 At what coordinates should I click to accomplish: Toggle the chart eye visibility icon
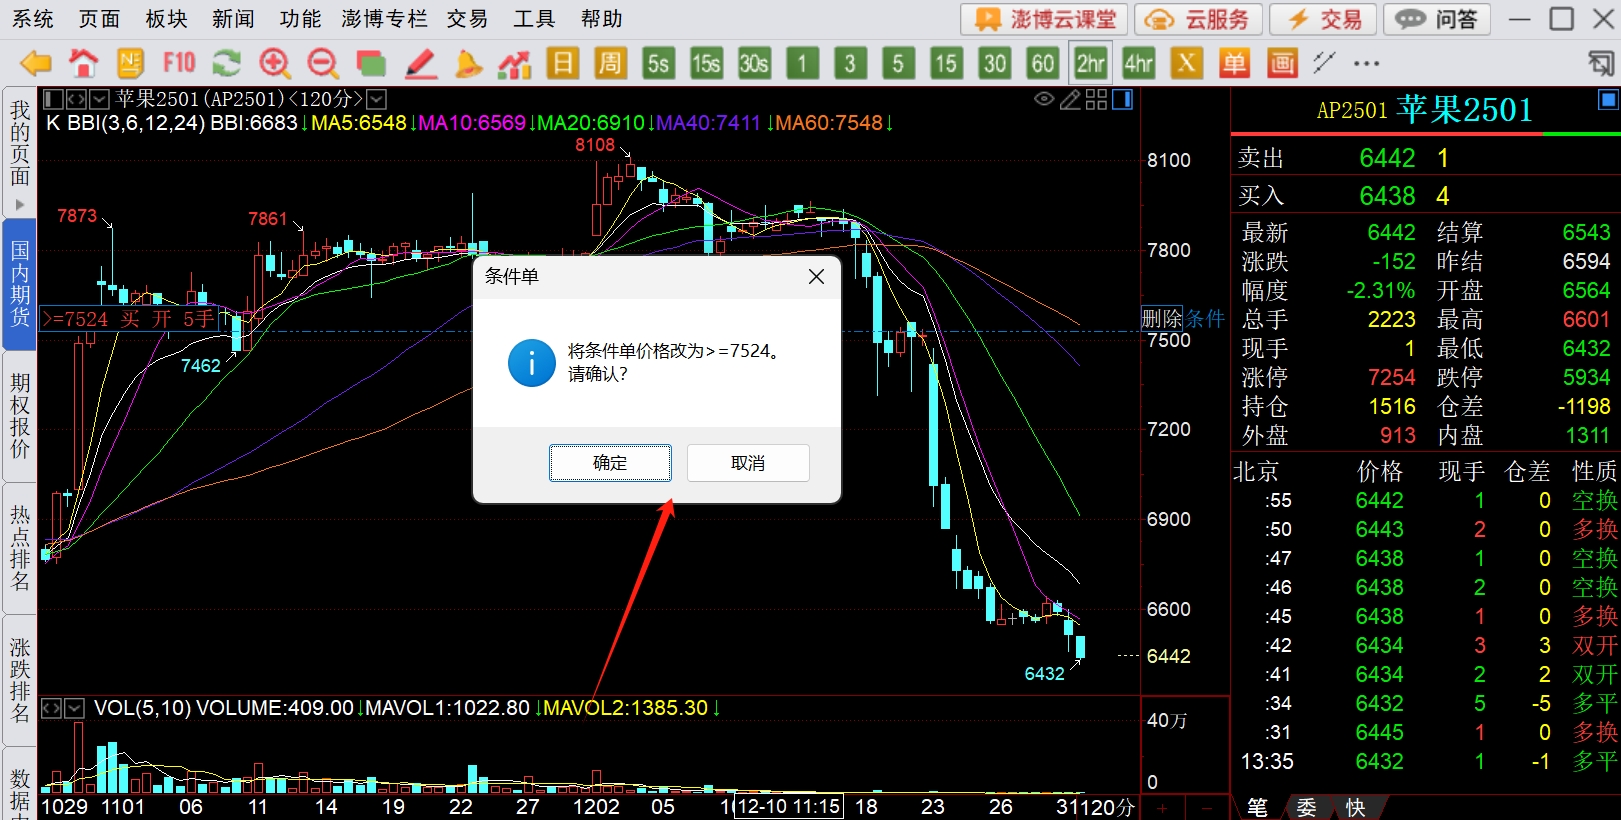[x=1044, y=99]
